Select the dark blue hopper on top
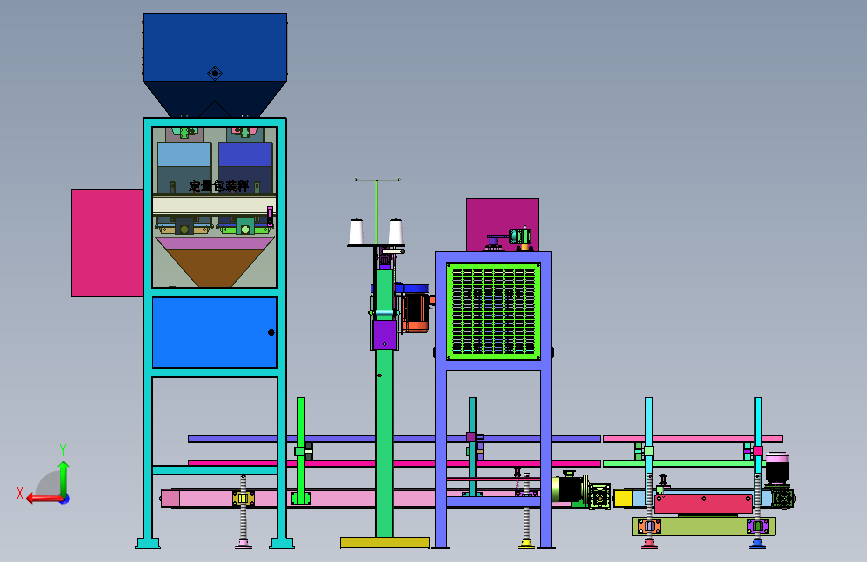This screenshot has height=562, width=867. coord(215,64)
